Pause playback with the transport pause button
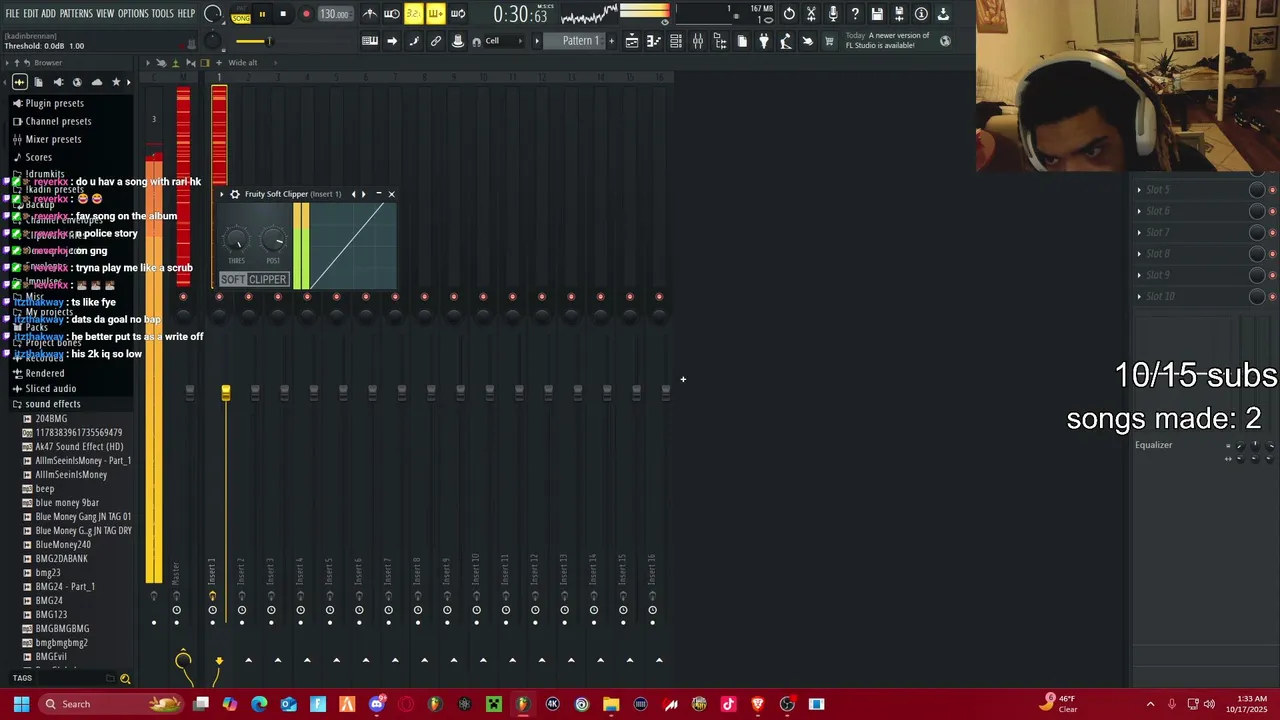 pos(262,14)
